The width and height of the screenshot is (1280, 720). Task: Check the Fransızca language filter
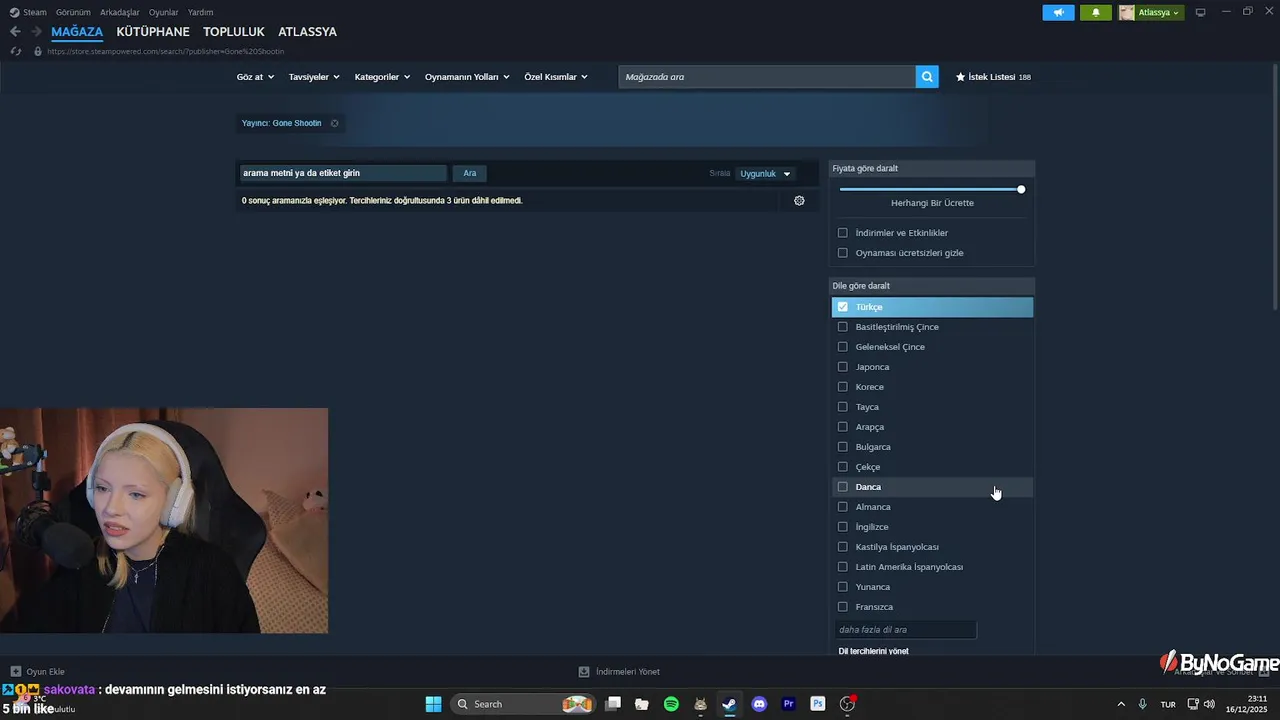(843, 607)
